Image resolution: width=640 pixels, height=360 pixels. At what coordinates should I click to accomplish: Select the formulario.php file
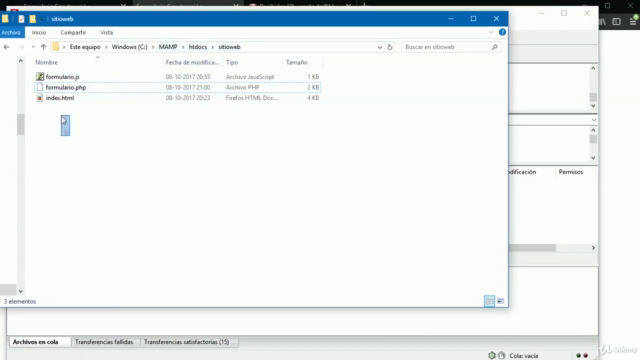(66, 87)
